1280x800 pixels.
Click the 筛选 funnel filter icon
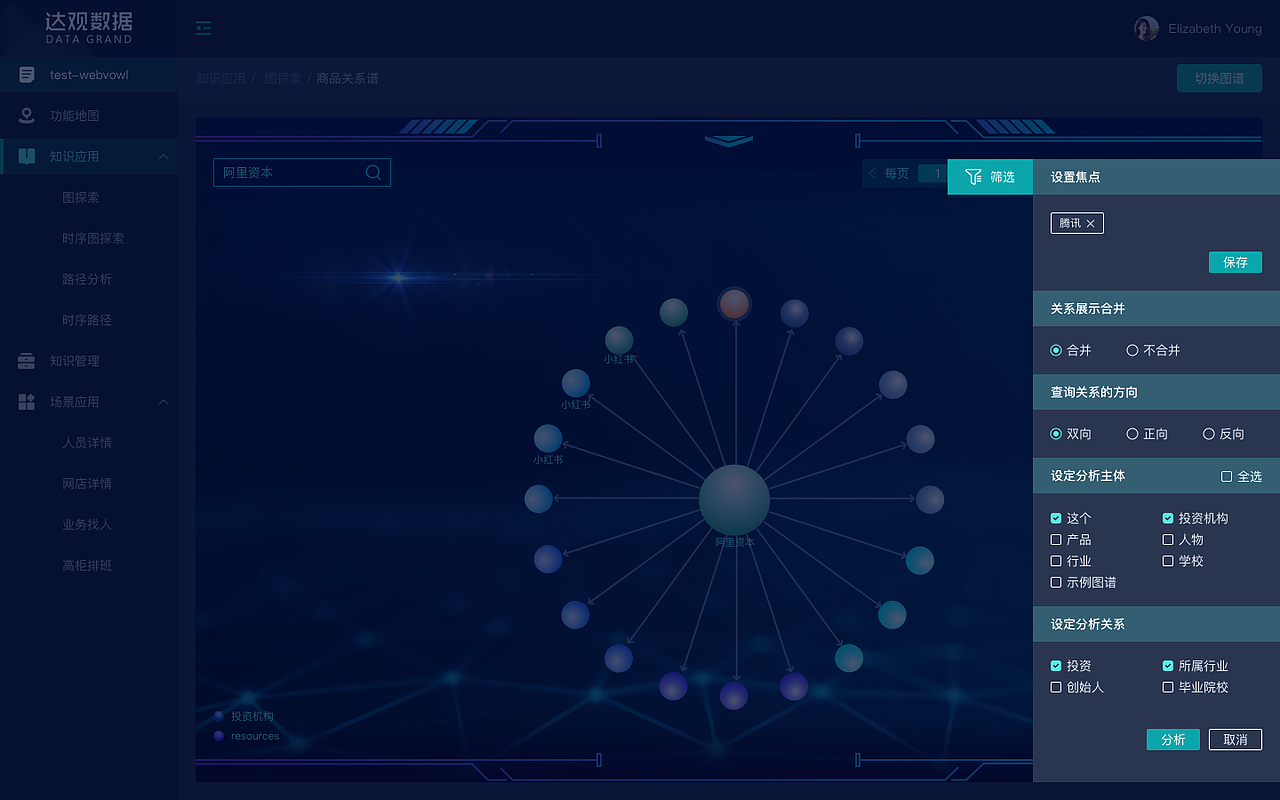coord(971,176)
